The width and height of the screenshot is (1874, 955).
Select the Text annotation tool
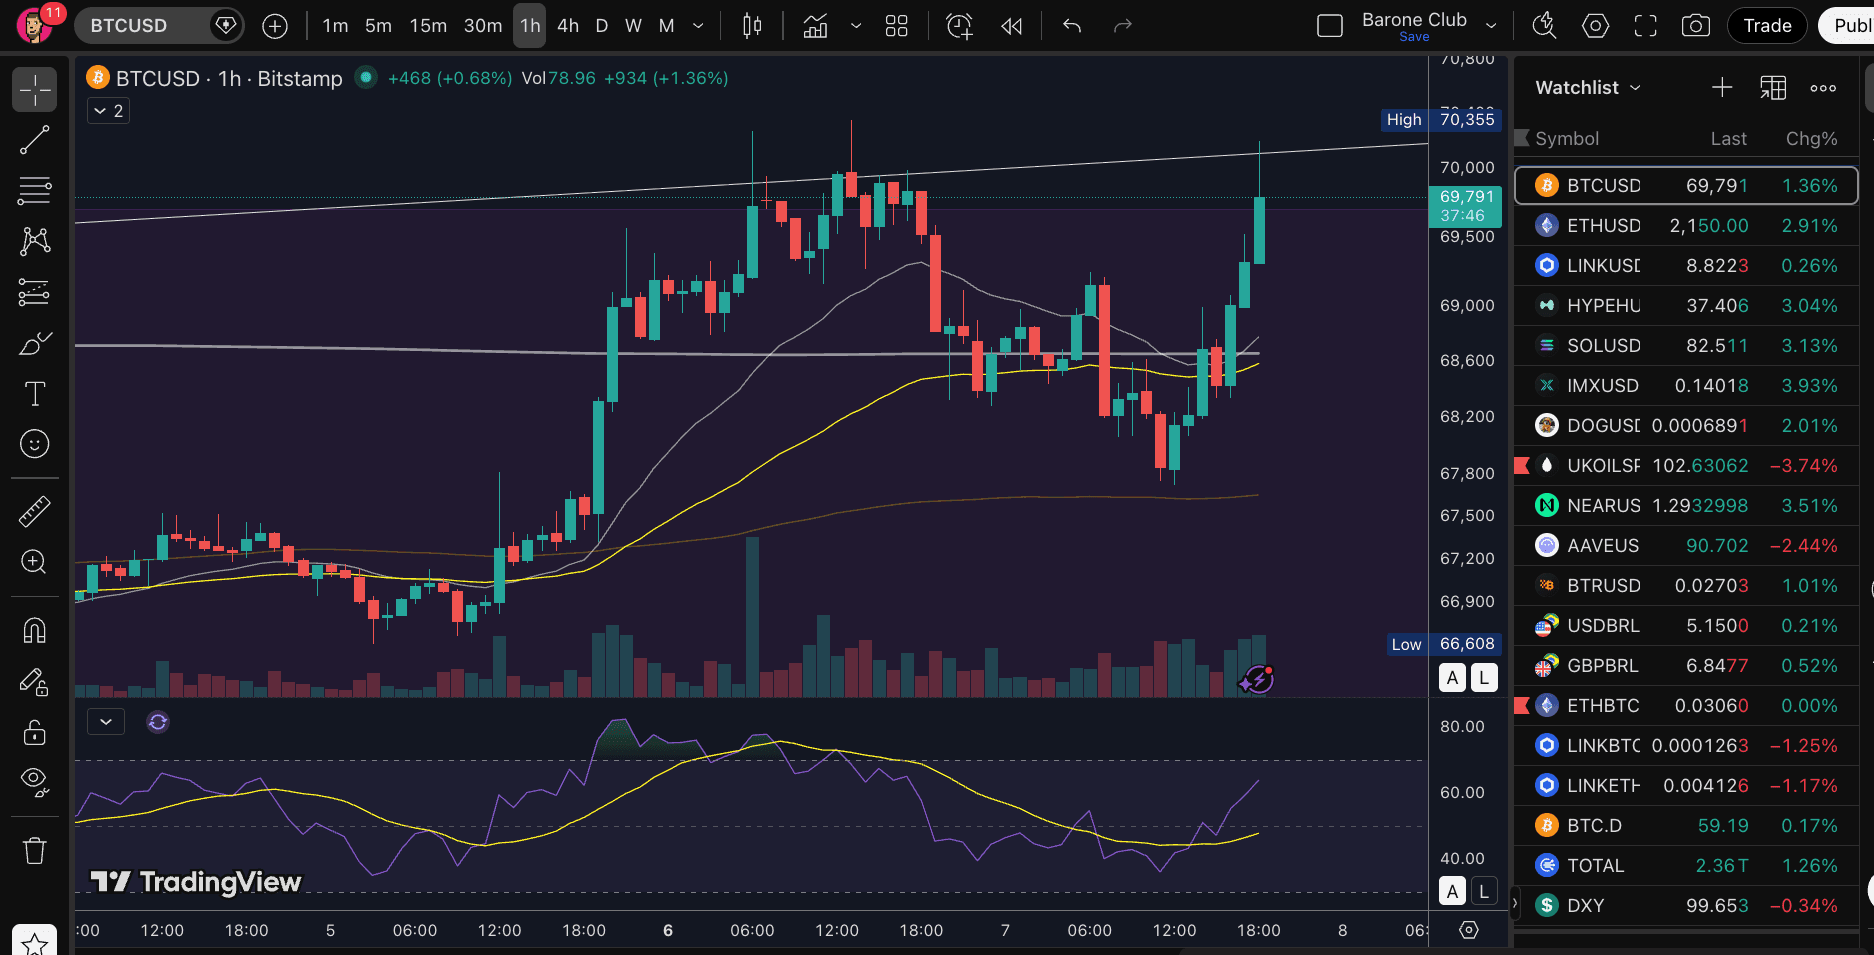35,393
